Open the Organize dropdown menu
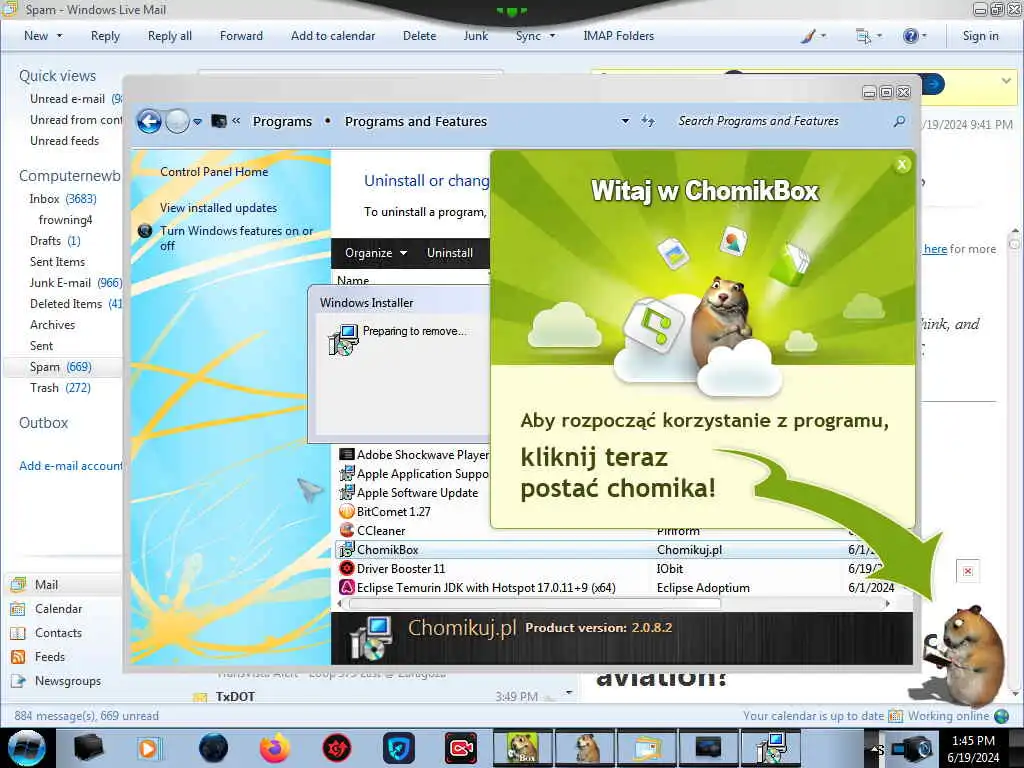This screenshot has width=1024, height=768. [376, 253]
